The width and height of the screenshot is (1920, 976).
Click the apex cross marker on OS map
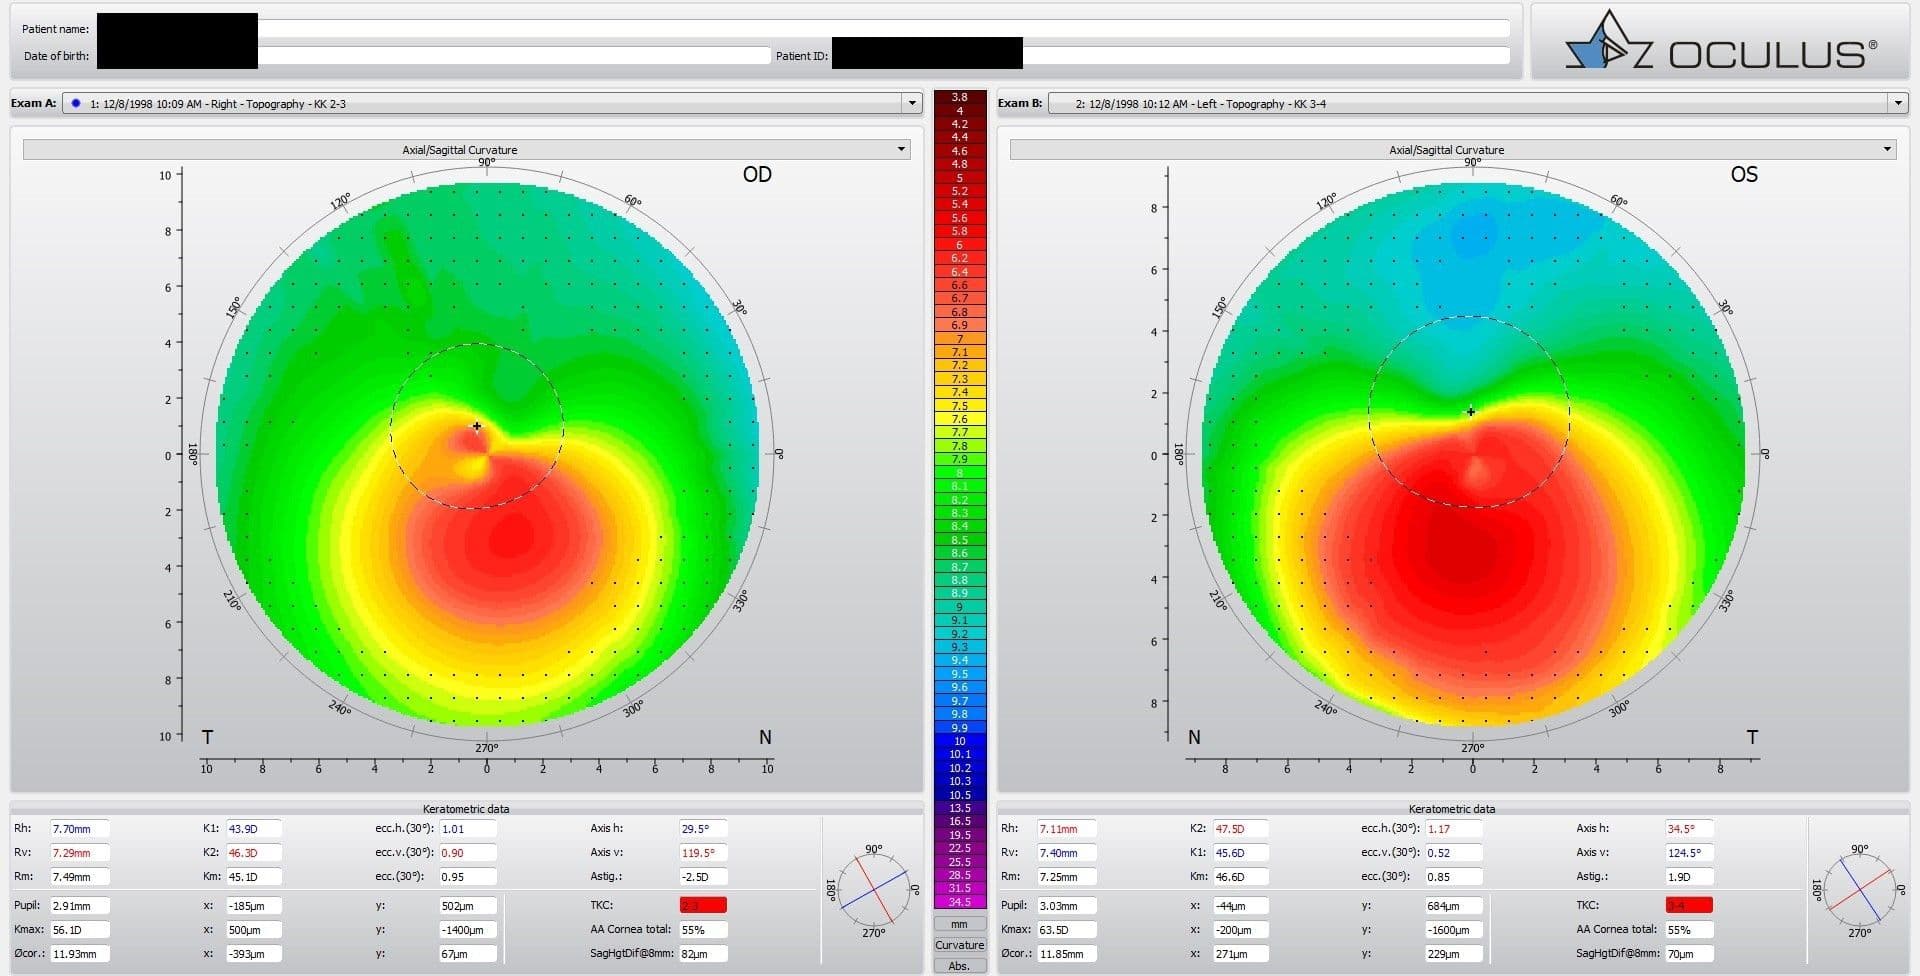click(1471, 411)
